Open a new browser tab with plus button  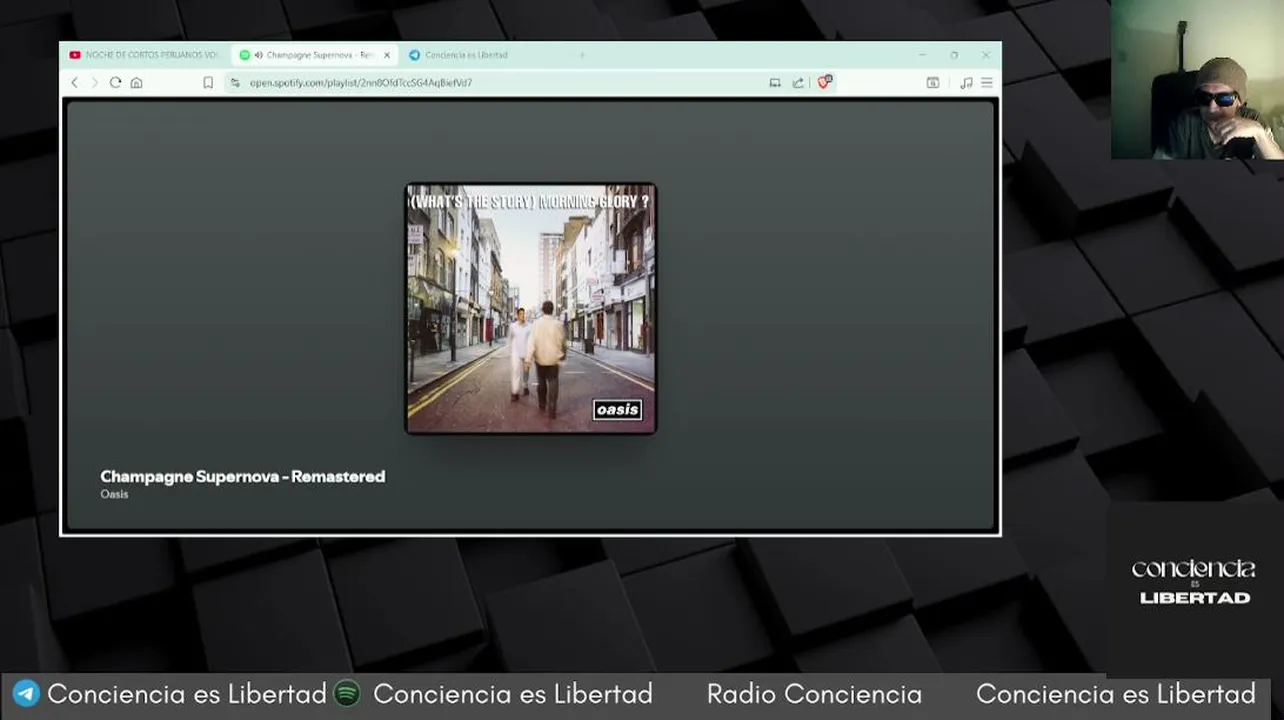click(582, 55)
